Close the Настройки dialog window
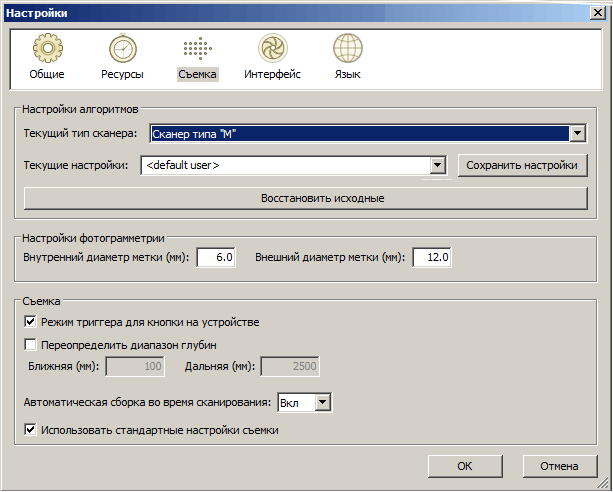 [x=598, y=13]
